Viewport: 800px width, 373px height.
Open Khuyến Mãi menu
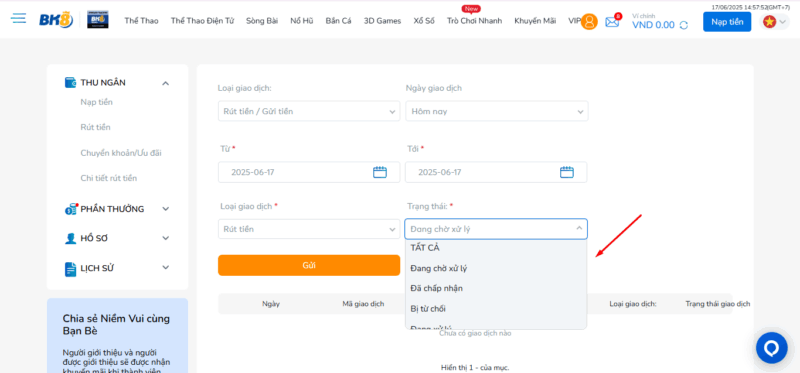click(x=535, y=21)
